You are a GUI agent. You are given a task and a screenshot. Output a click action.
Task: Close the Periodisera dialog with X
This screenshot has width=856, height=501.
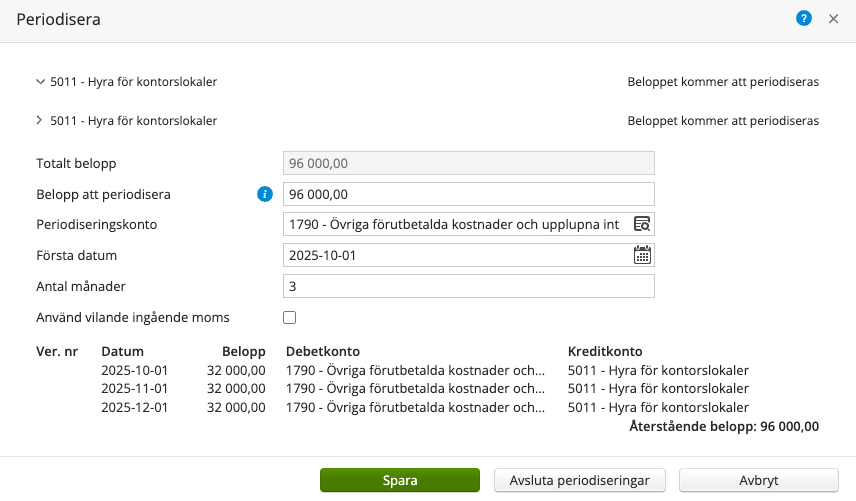833,19
